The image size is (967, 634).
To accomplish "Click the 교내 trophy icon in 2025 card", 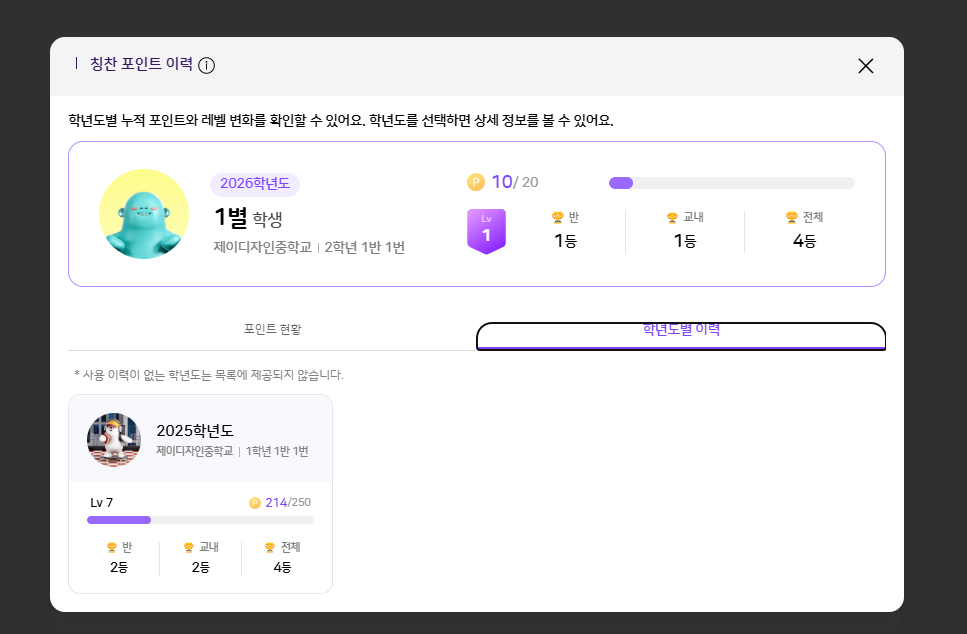I will [x=189, y=548].
